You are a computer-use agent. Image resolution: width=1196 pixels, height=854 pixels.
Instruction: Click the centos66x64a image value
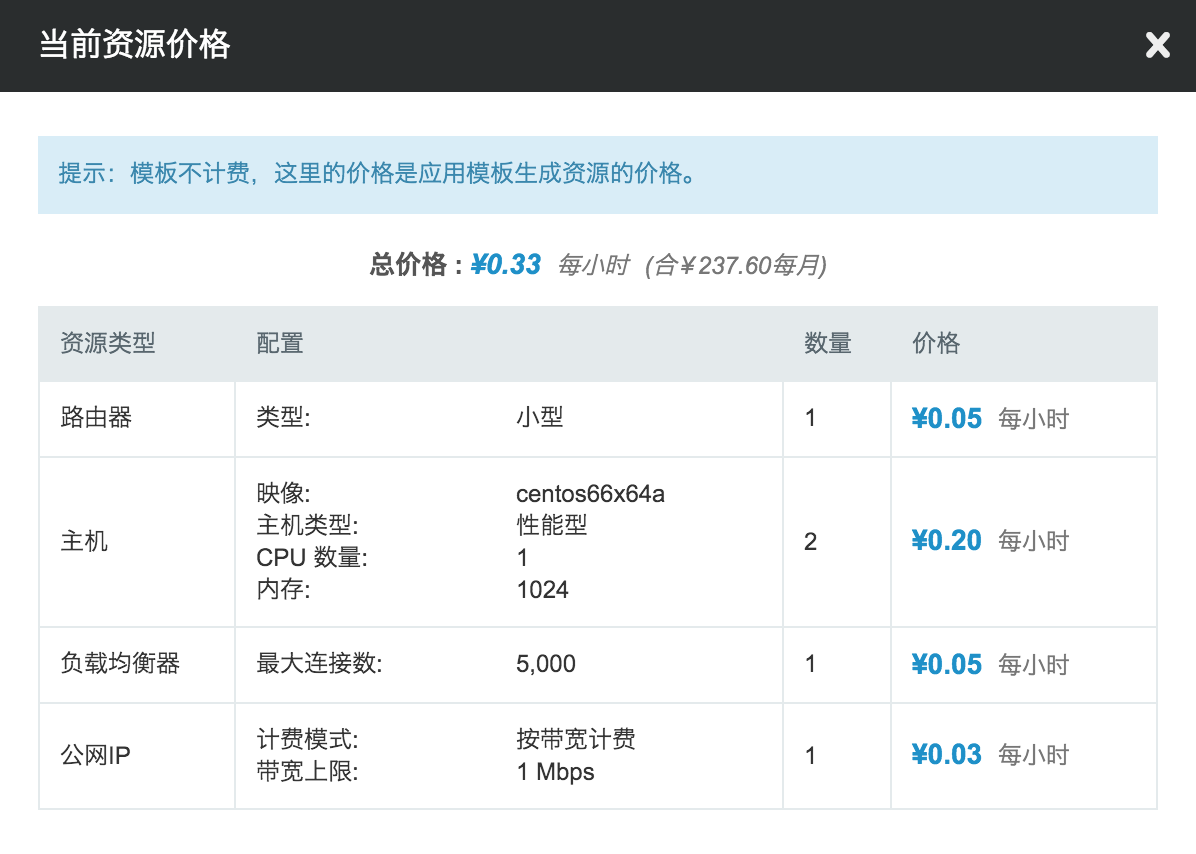coord(590,494)
